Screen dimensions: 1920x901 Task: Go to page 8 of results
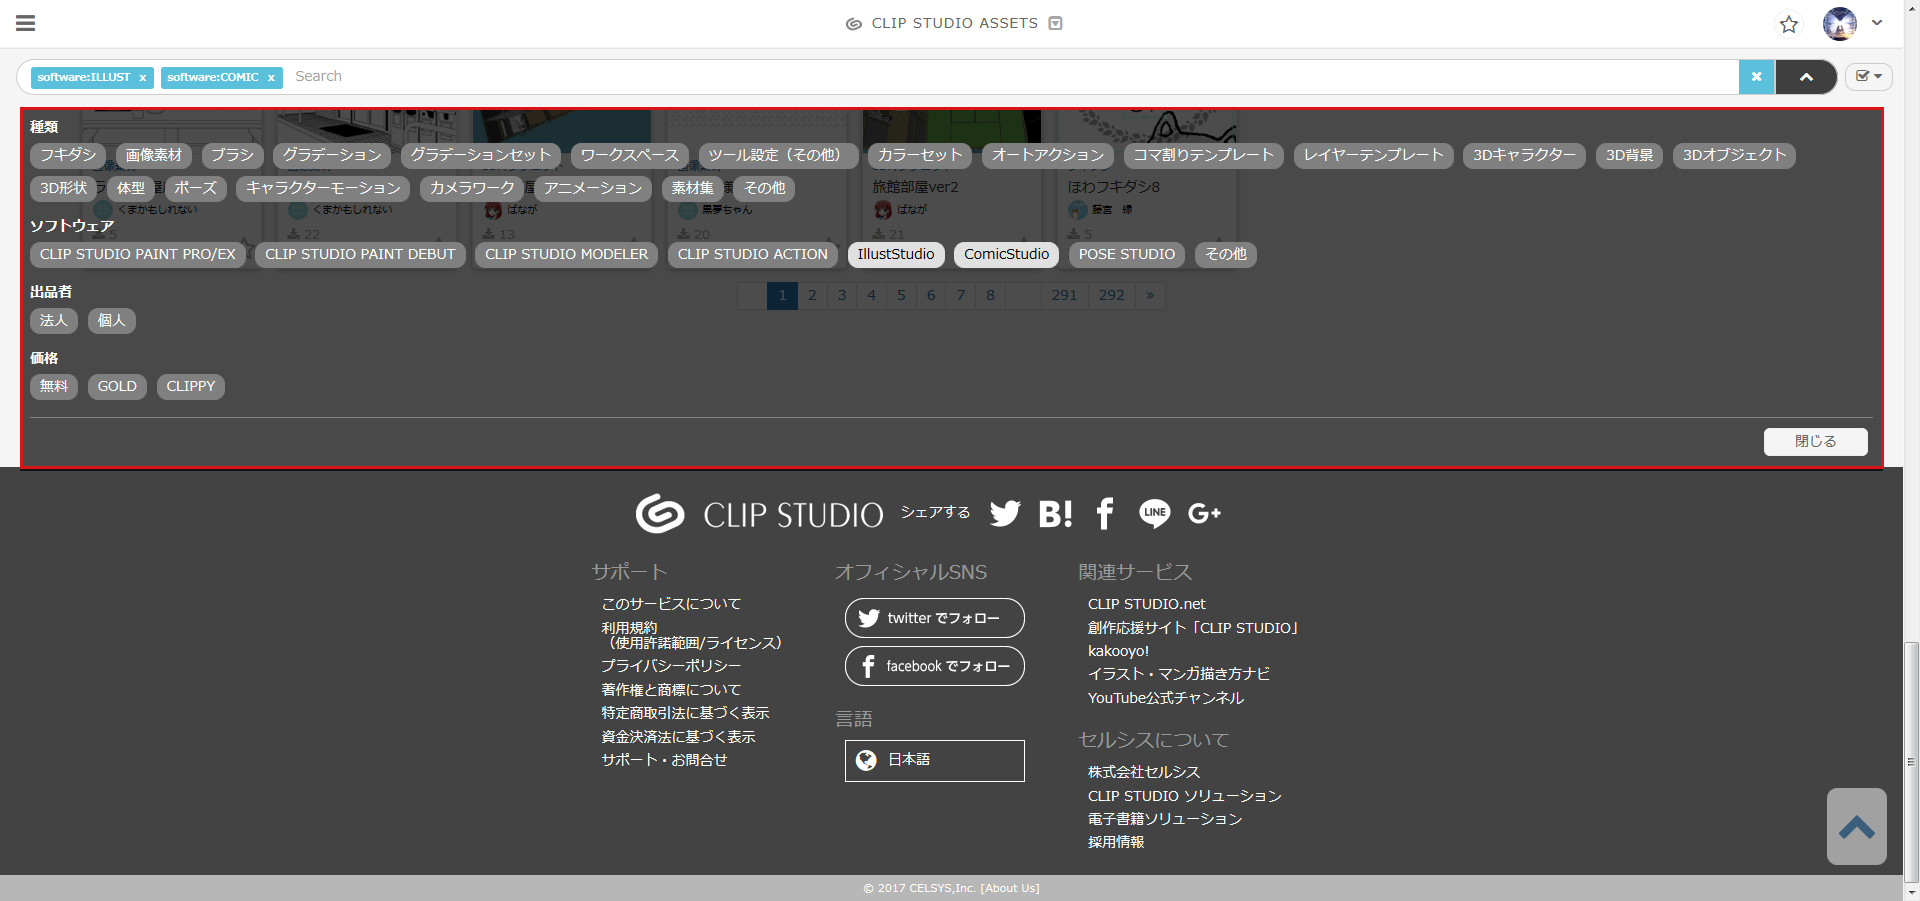(x=990, y=295)
